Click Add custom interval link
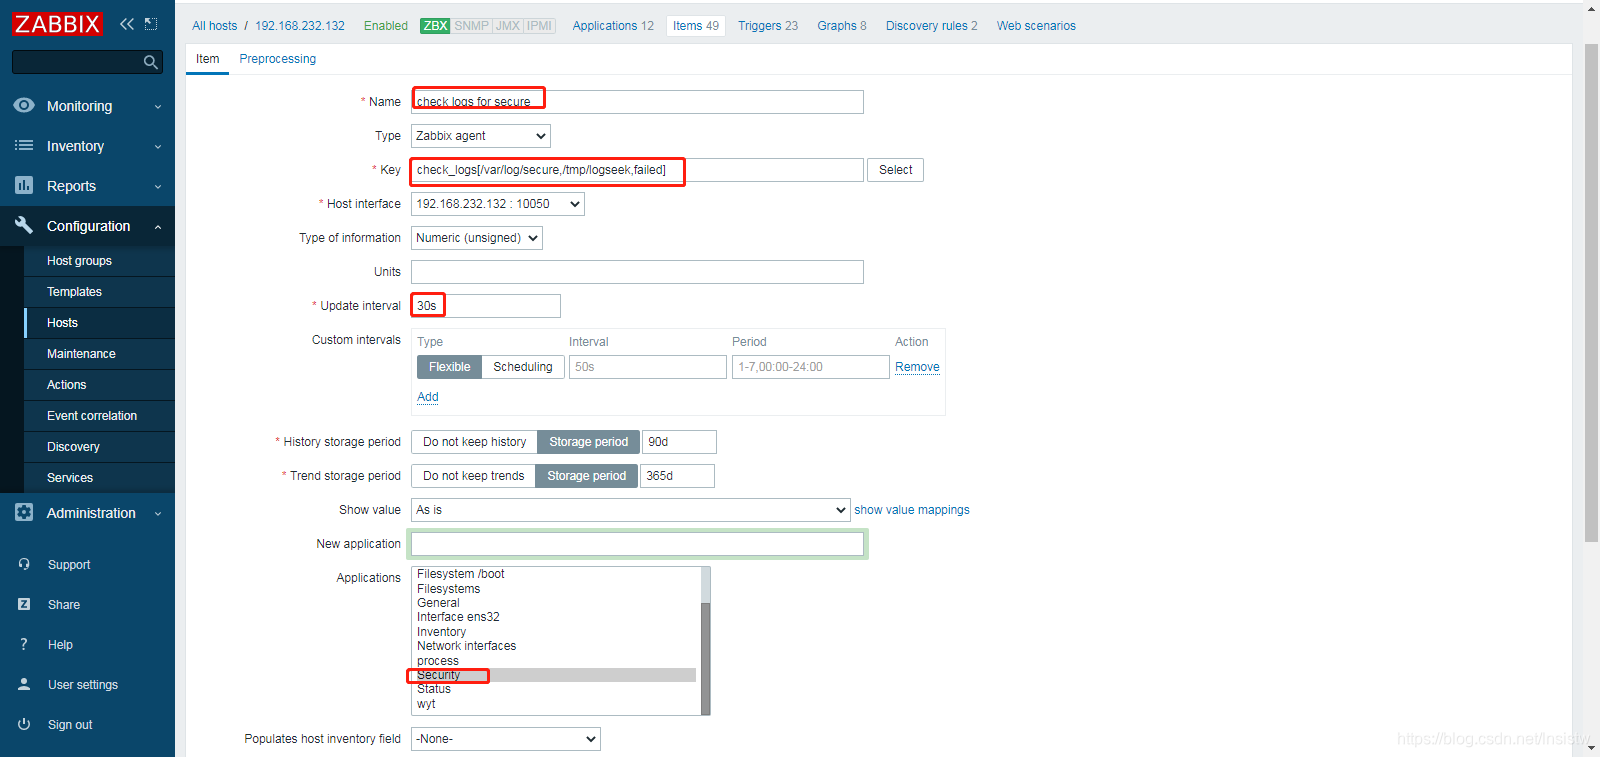1600x757 pixels. 428,397
